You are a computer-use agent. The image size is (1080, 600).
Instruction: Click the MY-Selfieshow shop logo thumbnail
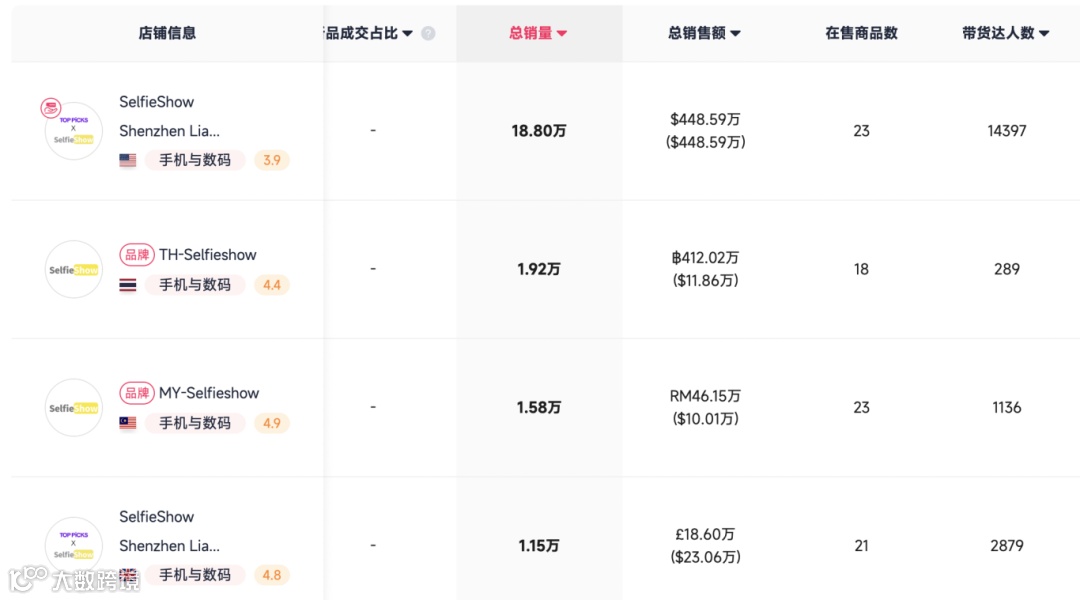pyautogui.click(x=74, y=408)
